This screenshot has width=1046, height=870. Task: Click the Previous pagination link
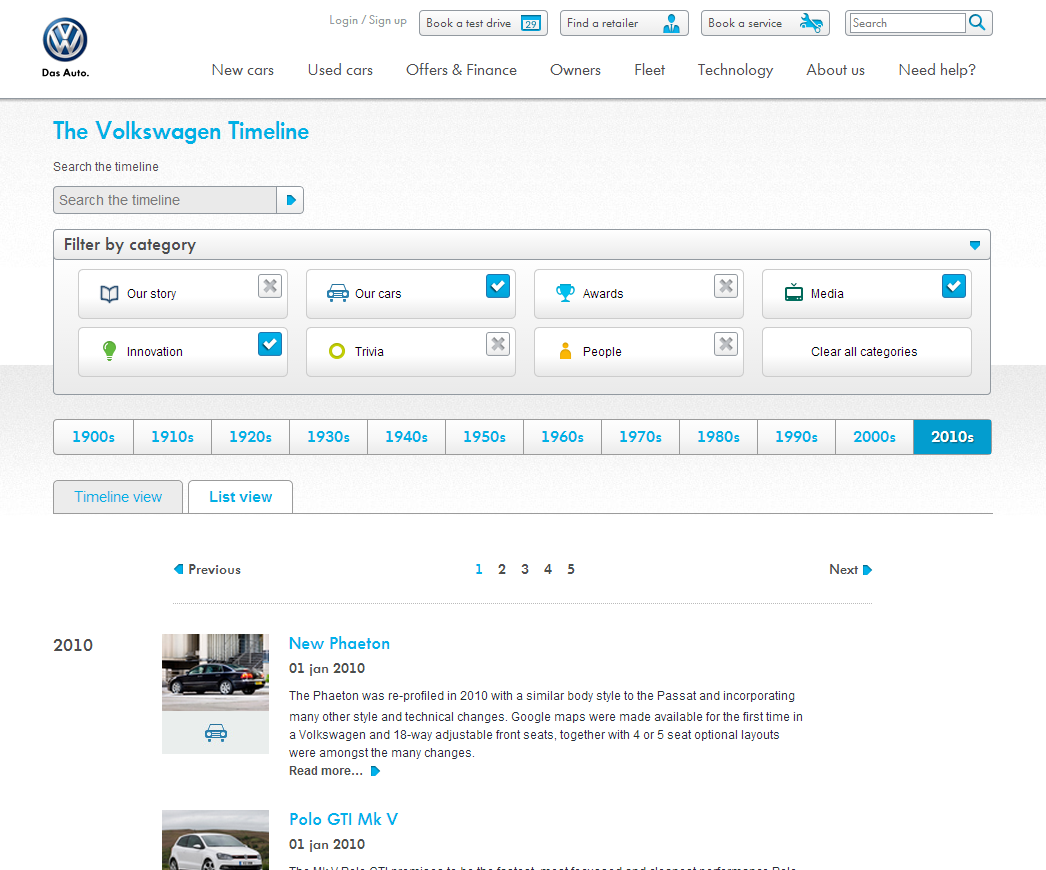(207, 570)
